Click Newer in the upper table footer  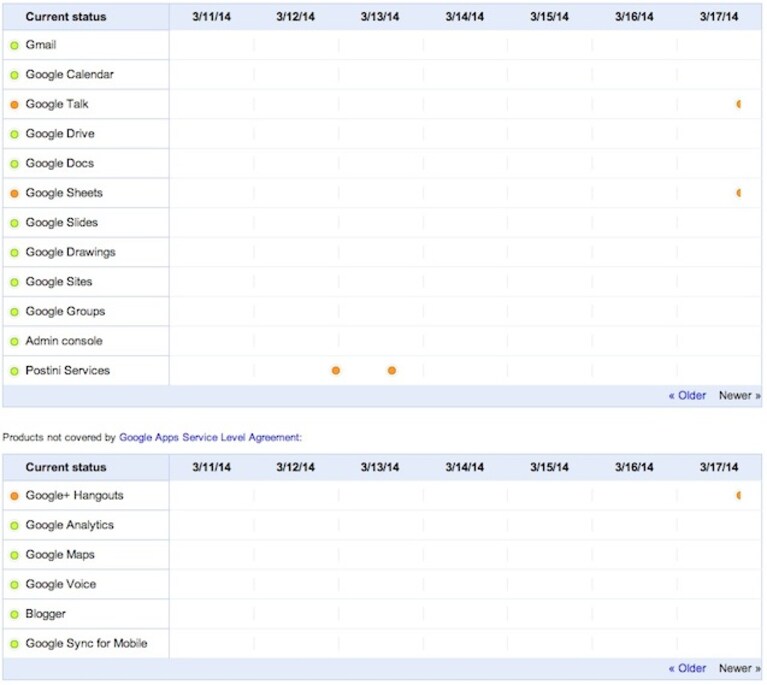click(740, 395)
